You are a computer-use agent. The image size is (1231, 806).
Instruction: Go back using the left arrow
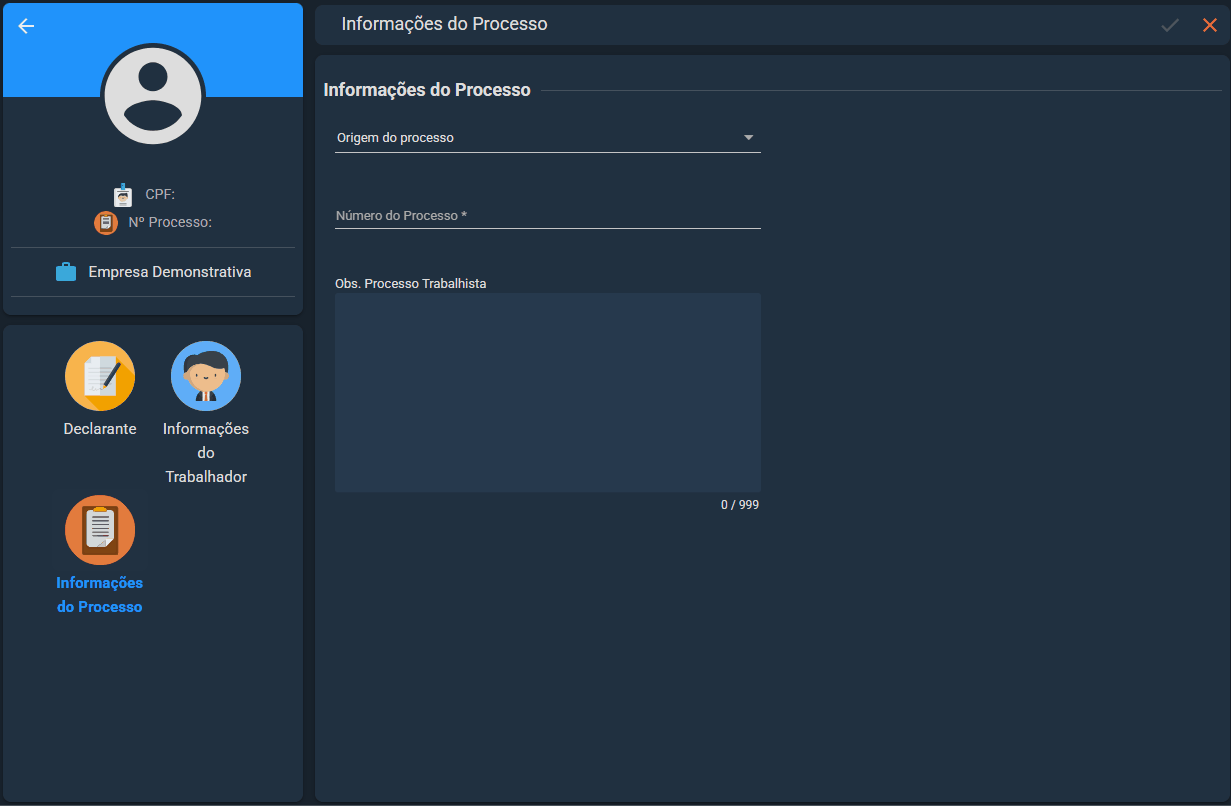(26, 26)
